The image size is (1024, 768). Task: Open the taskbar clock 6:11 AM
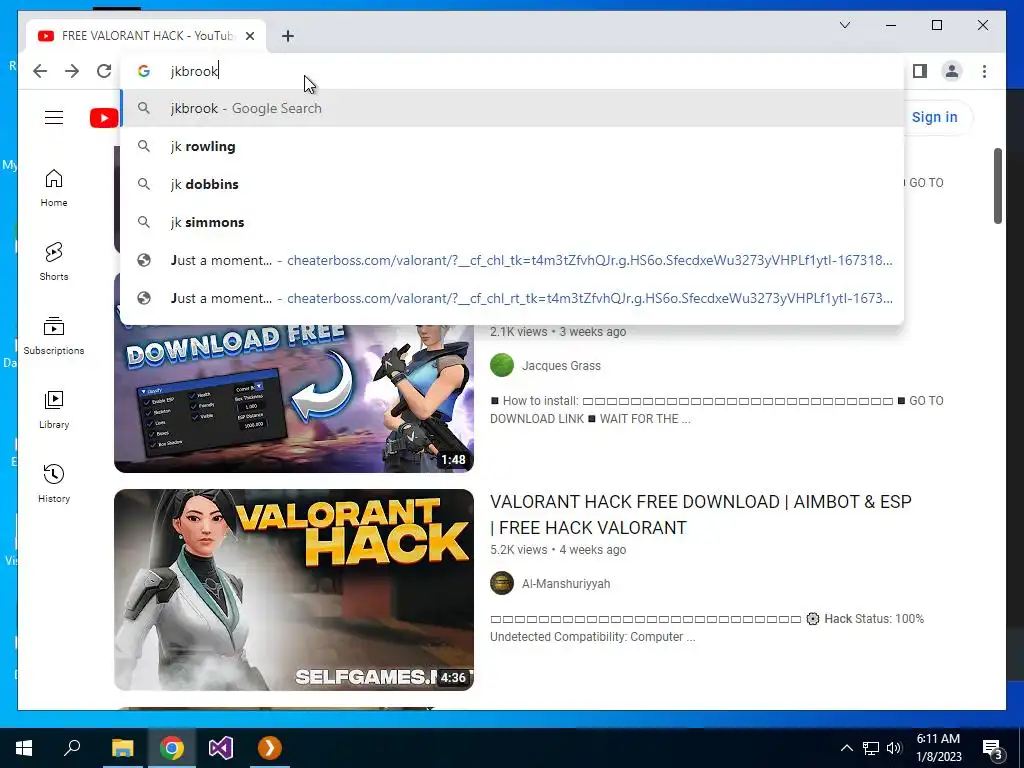tap(938, 748)
